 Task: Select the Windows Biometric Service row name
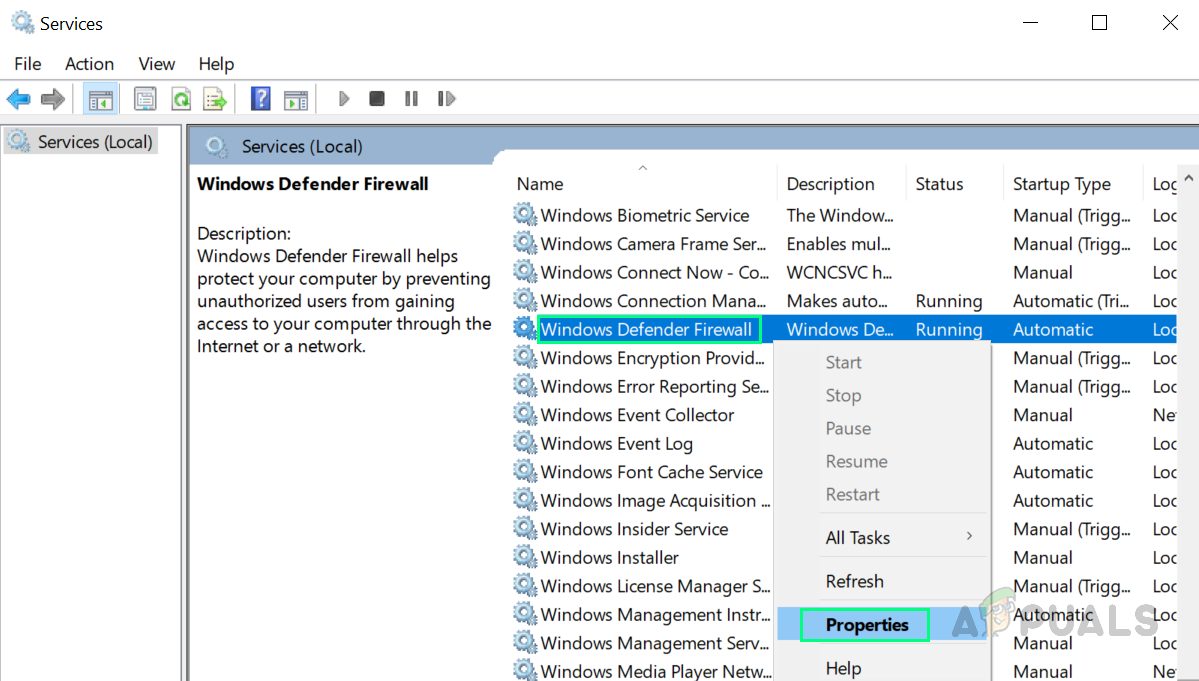(x=645, y=216)
